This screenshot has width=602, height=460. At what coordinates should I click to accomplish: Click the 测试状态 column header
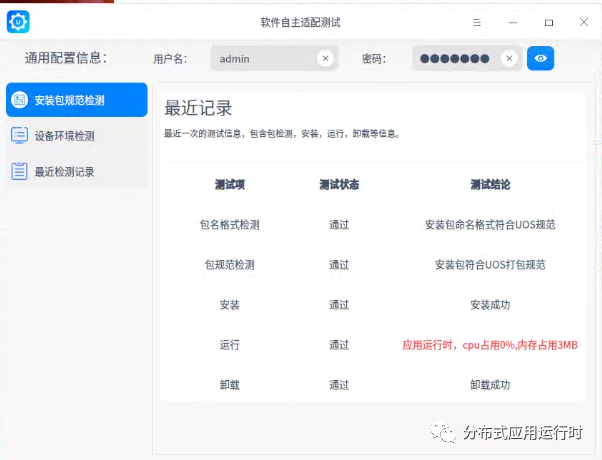(339, 185)
